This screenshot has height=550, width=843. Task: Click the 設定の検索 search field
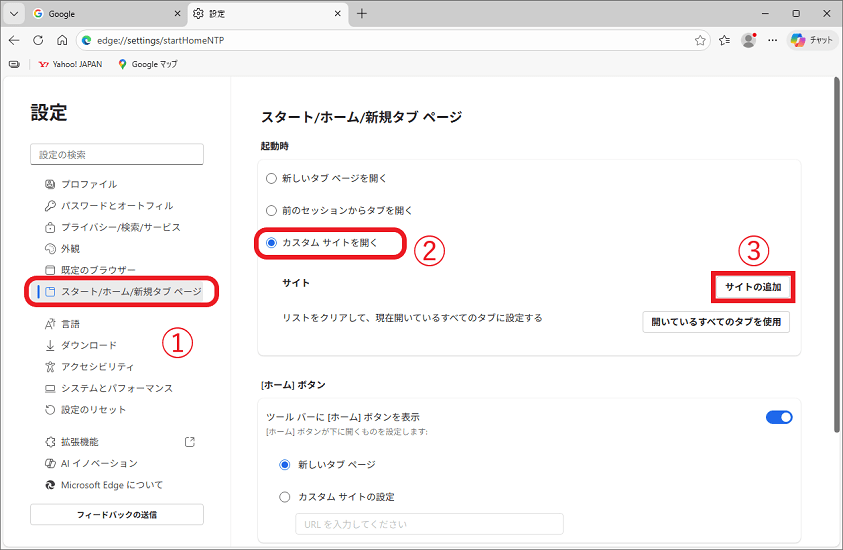click(x=117, y=154)
